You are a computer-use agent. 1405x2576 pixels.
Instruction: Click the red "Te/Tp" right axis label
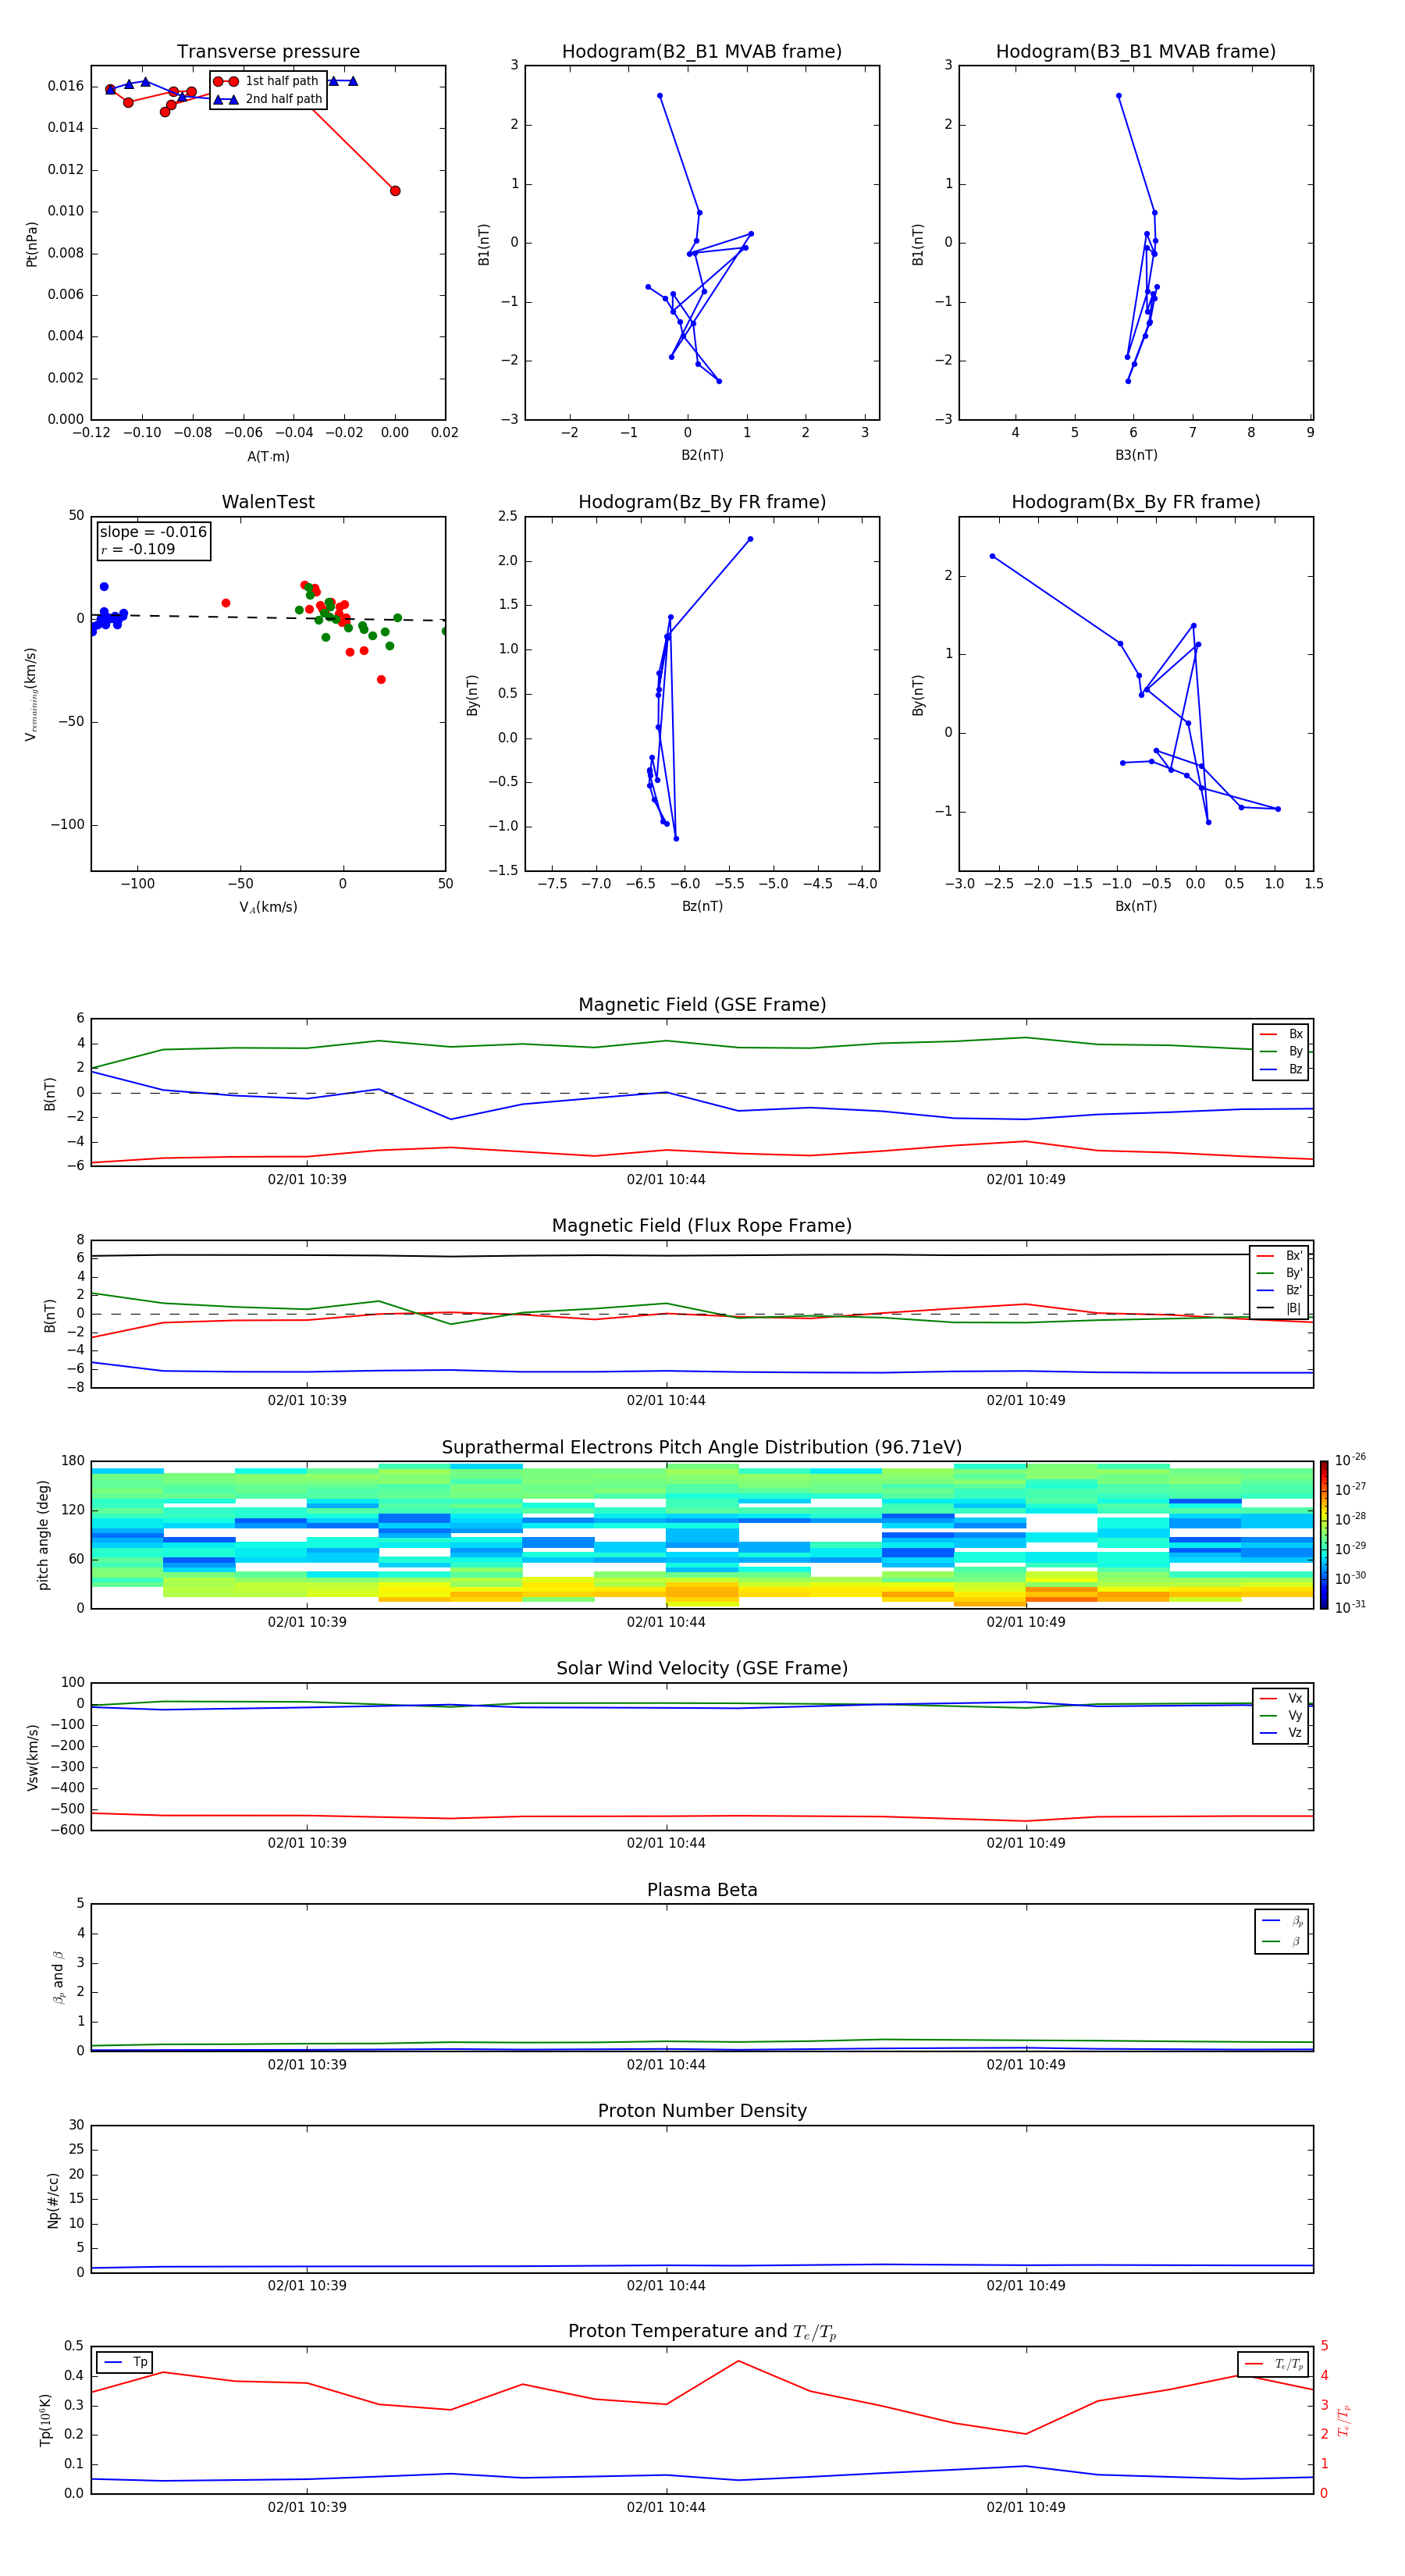[x=1344, y=2420]
